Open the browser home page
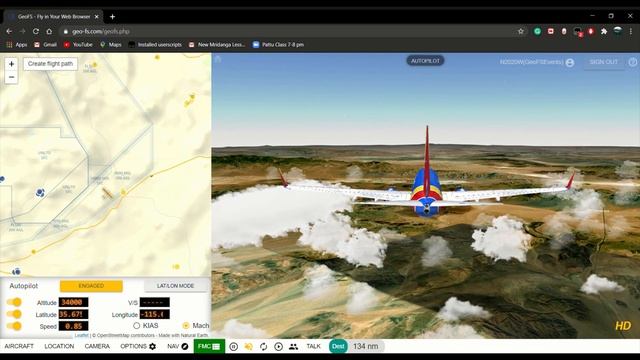The image size is (640, 360). (x=49, y=31)
